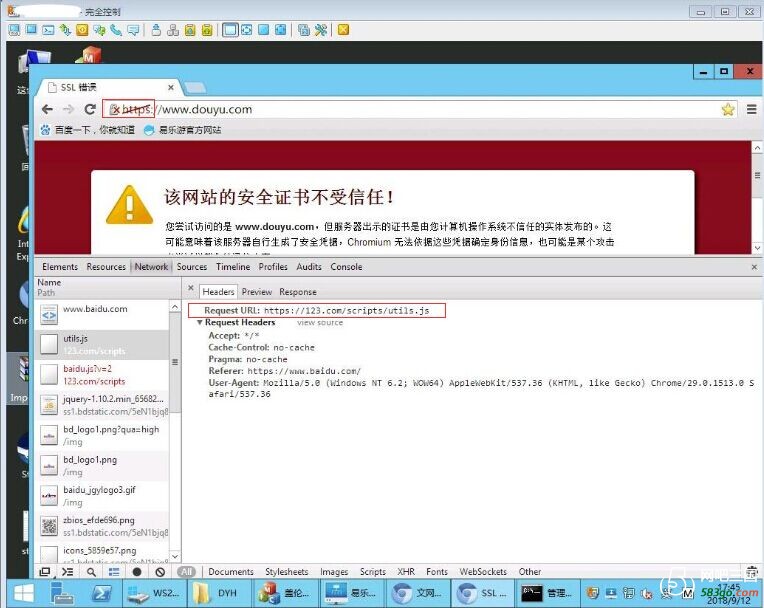Open the Windows Start button
764x608 pixels.
pyautogui.click(x=23, y=593)
